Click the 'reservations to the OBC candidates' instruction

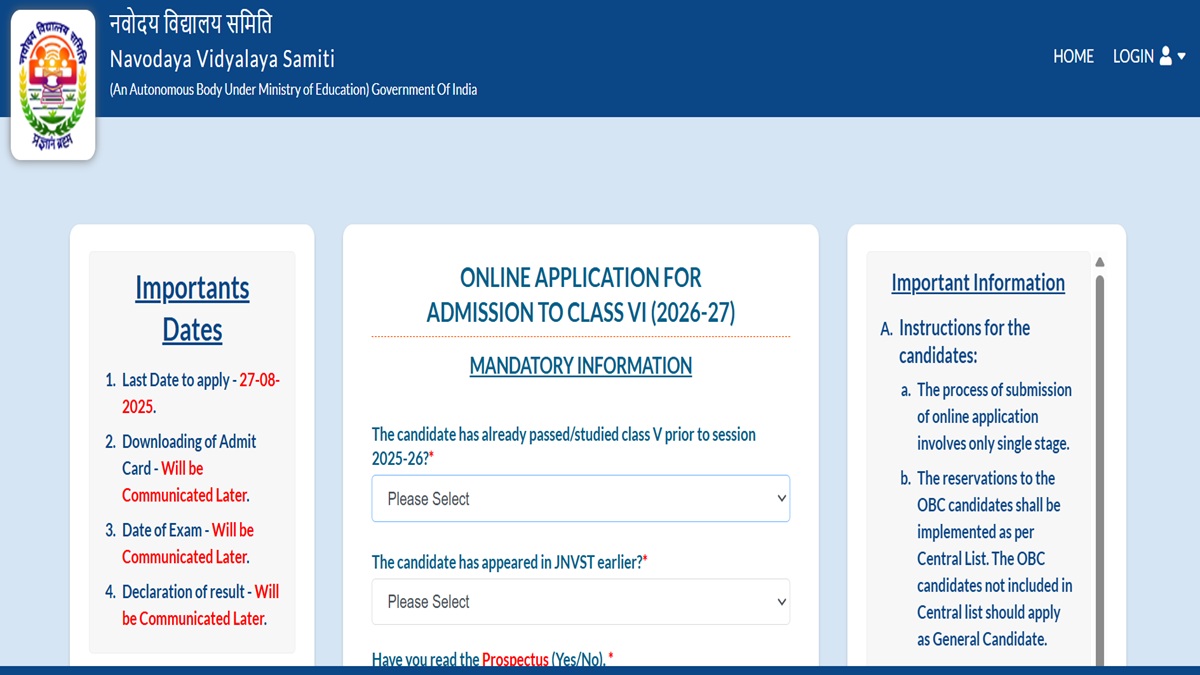tap(995, 559)
